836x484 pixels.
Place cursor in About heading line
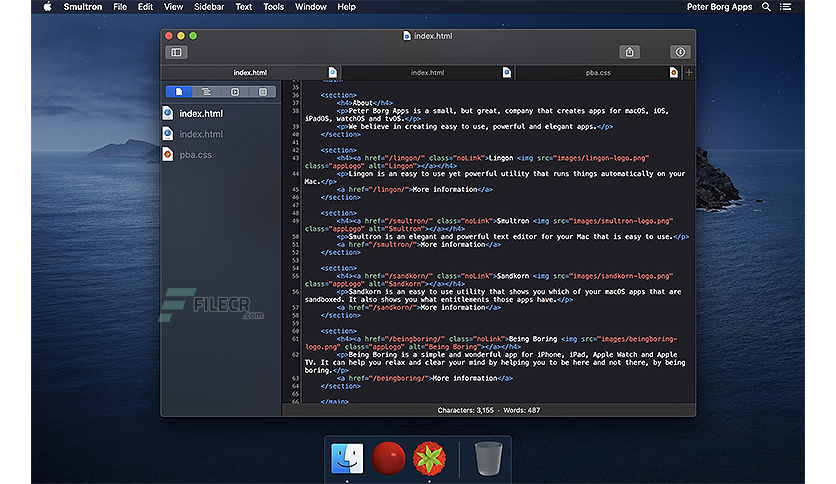pos(365,103)
